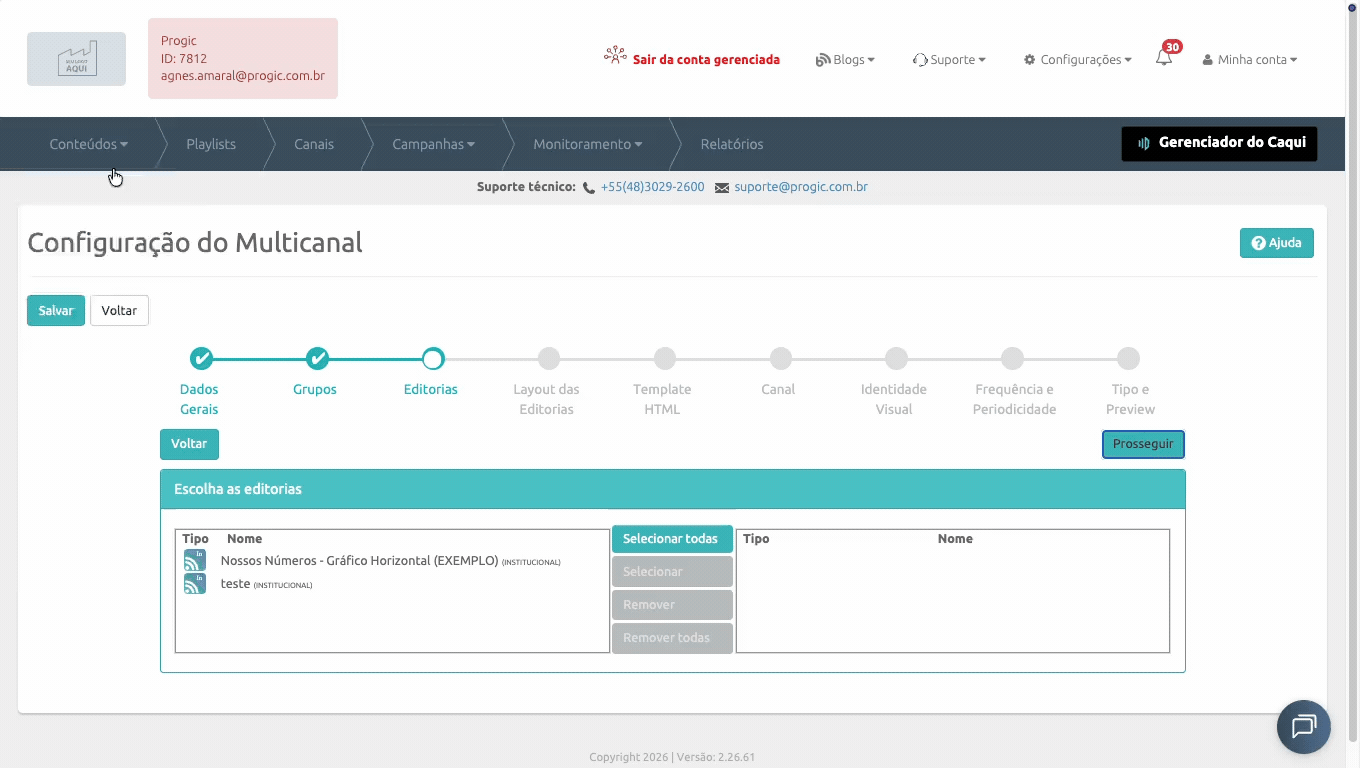Click the phone icon next to support number
1360x768 pixels.
(x=589, y=187)
